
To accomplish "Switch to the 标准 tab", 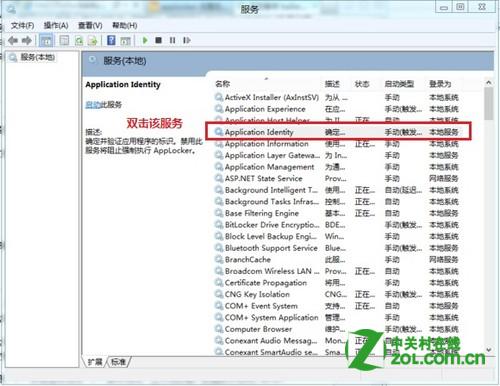I will click(x=118, y=362).
